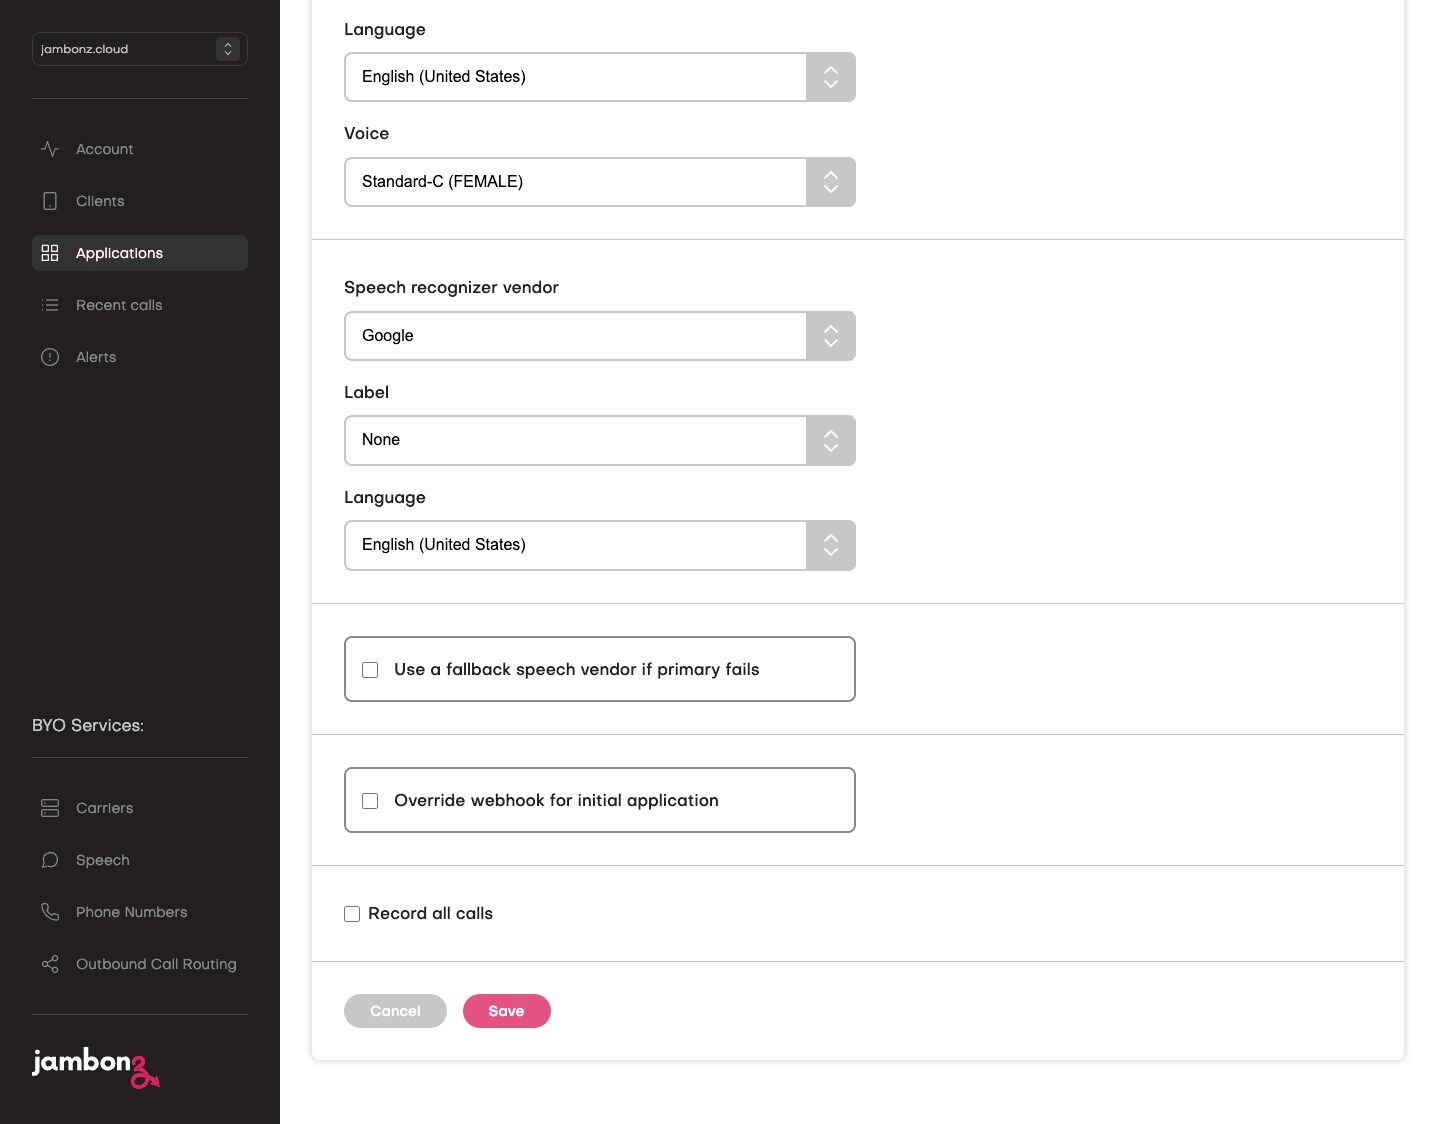
Task: Click the Account activity icon in sidebar
Action: 50,149
